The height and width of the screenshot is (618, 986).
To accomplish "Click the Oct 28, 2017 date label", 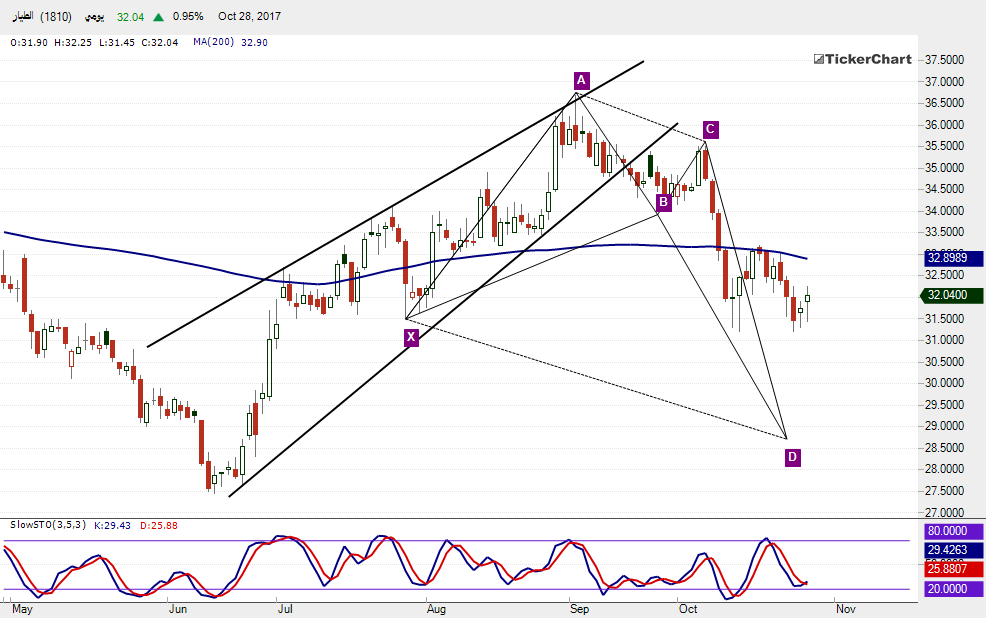I will (x=250, y=17).
